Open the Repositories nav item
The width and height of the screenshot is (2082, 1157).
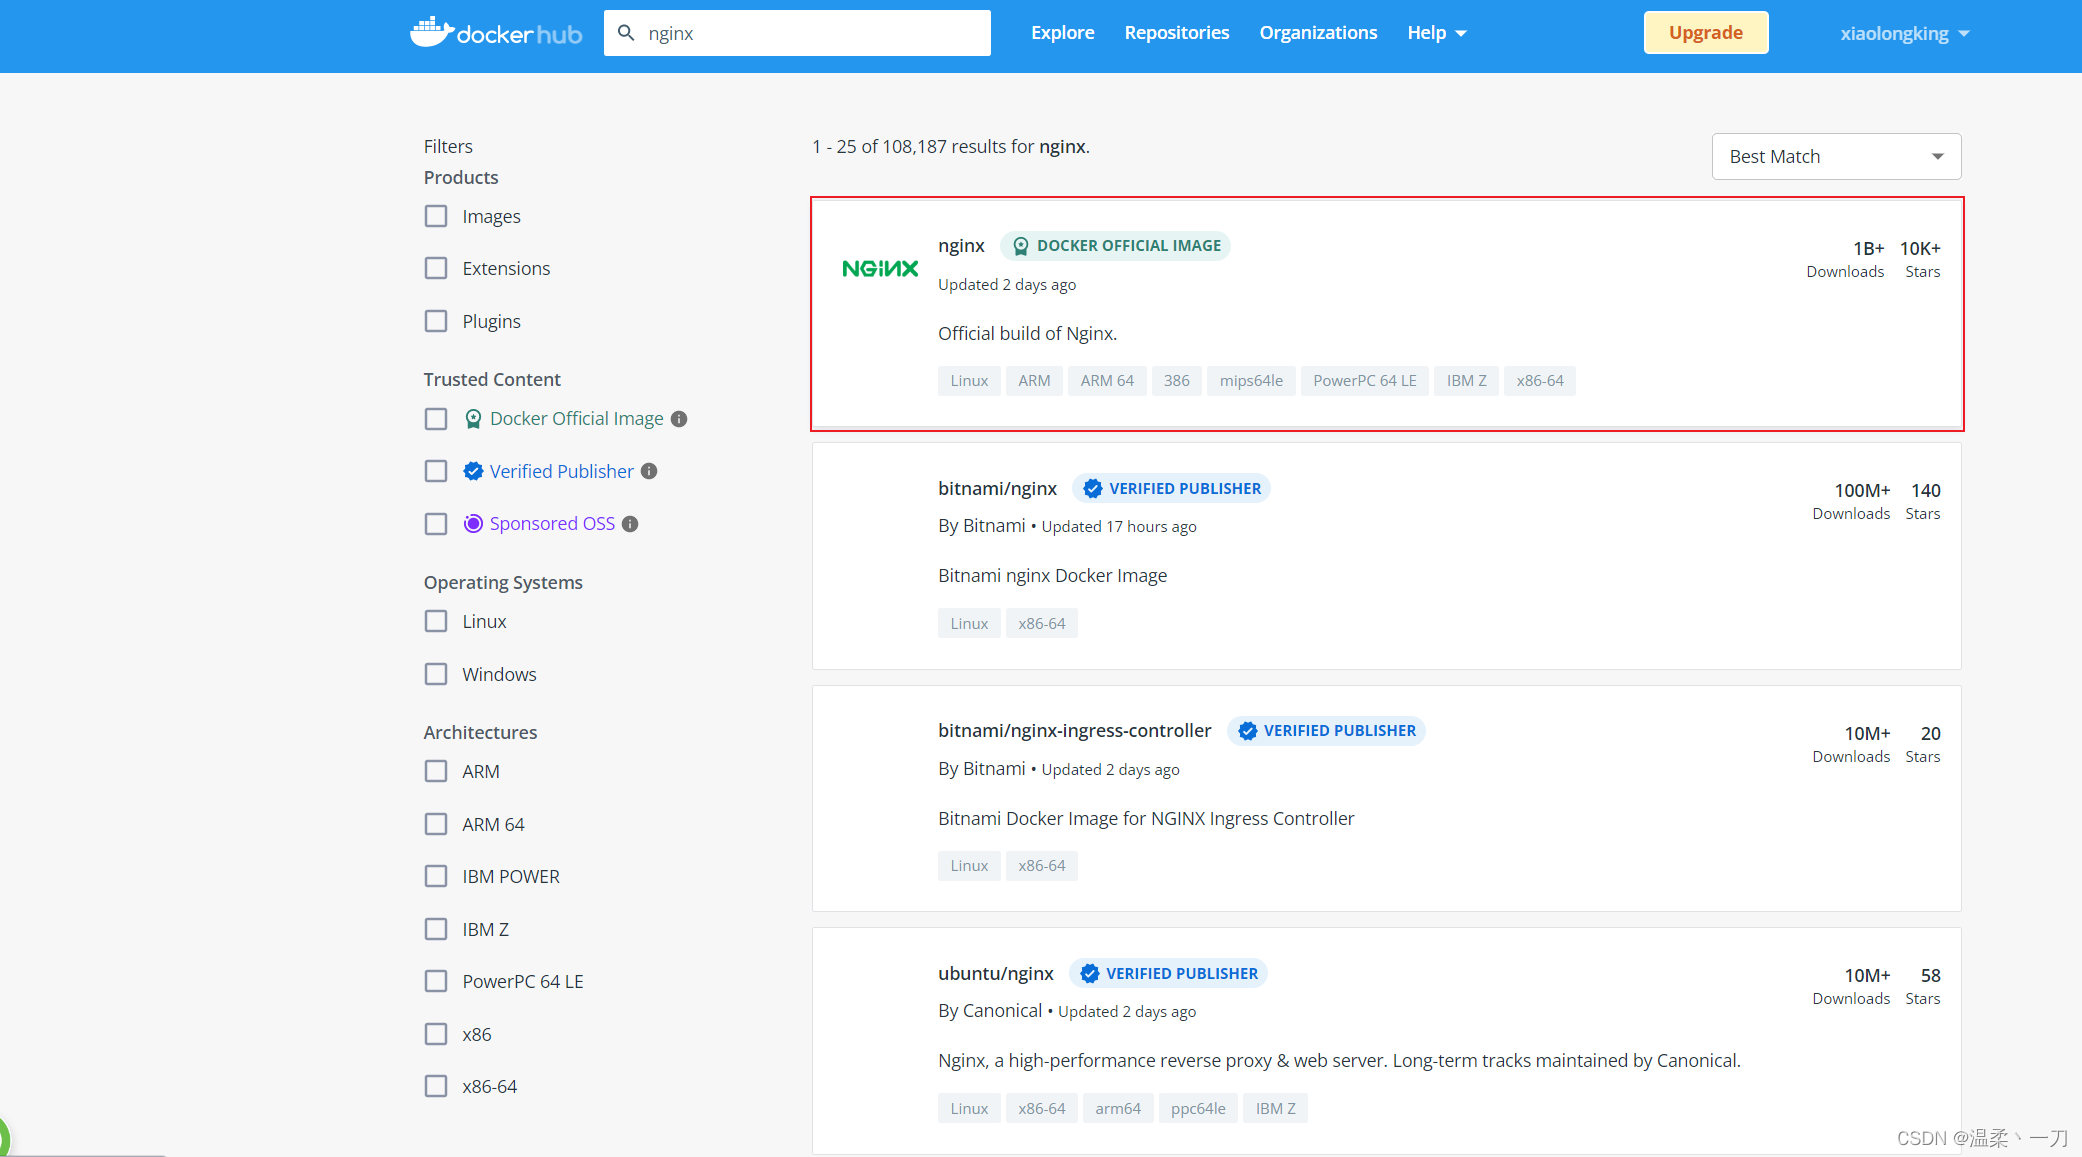[1176, 33]
